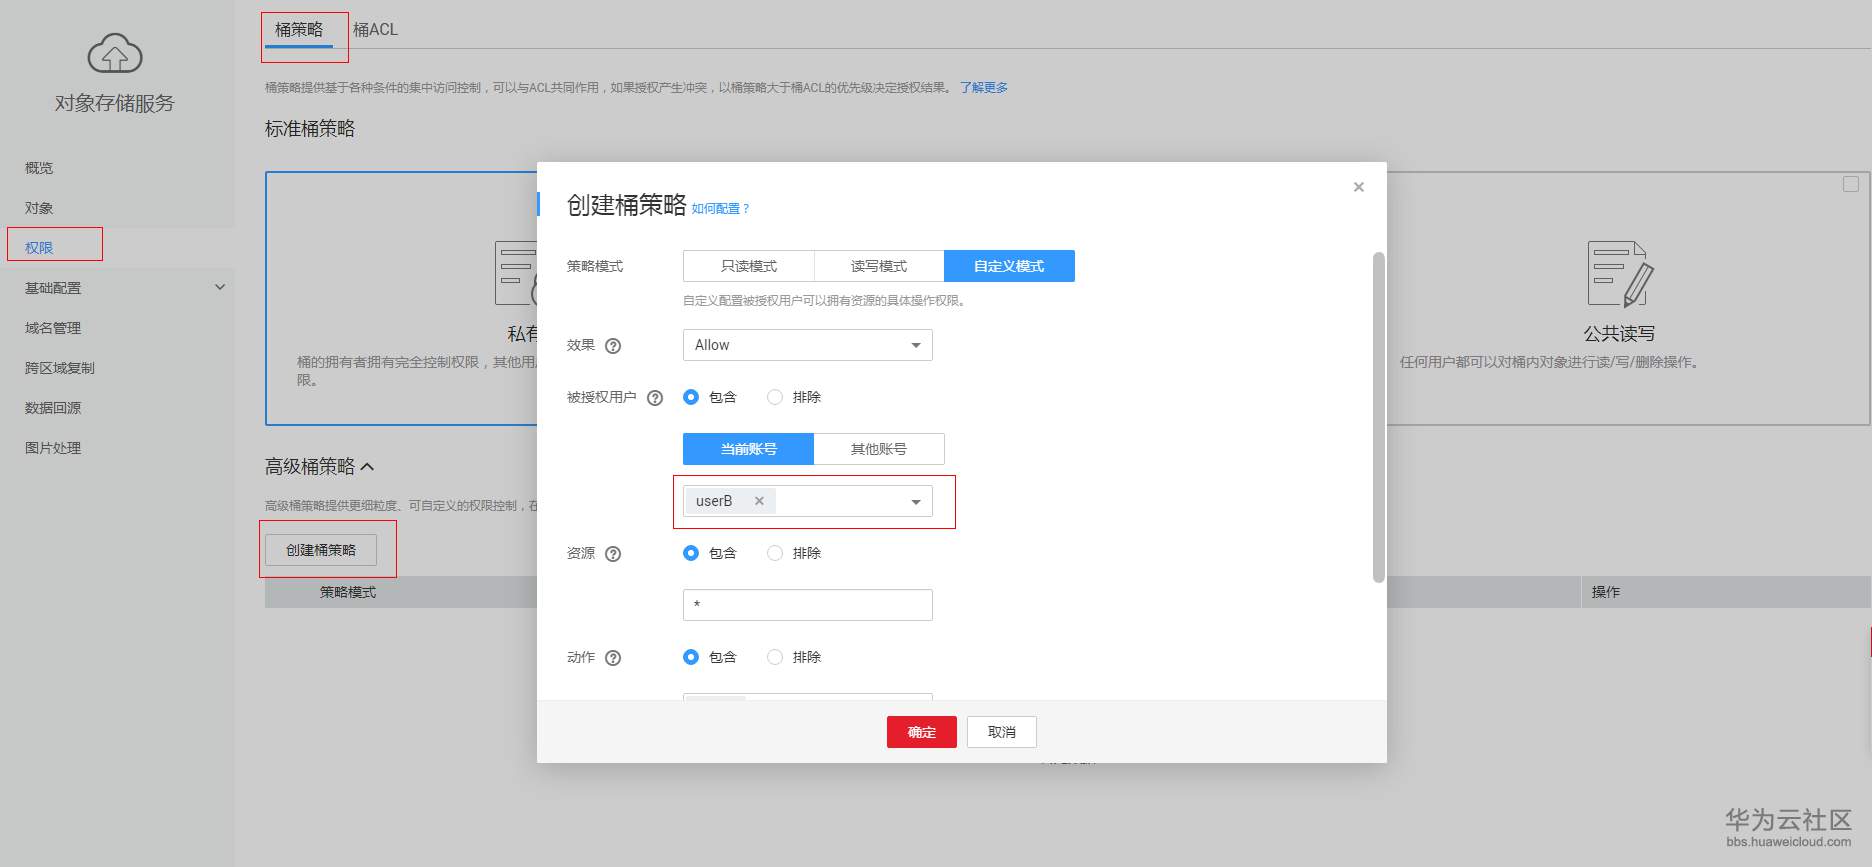Click the 公共读写 document pencil icon
This screenshot has height=867, width=1872.
(x=1620, y=273)
